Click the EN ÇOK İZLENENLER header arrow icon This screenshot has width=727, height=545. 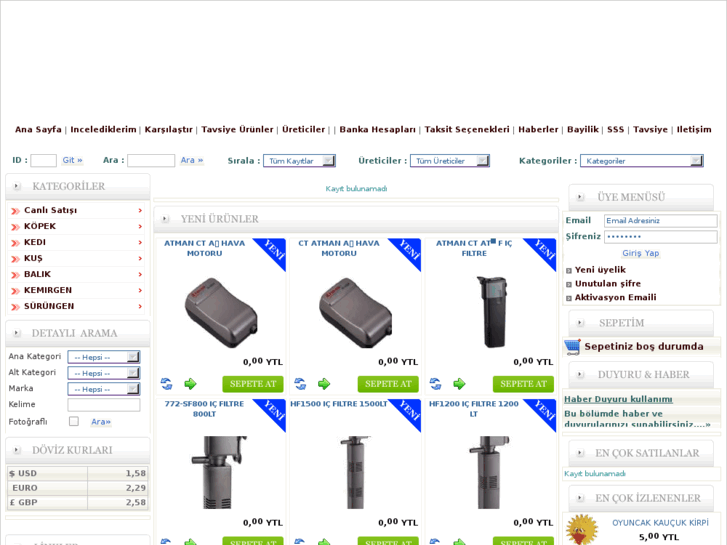coord(580,498)
